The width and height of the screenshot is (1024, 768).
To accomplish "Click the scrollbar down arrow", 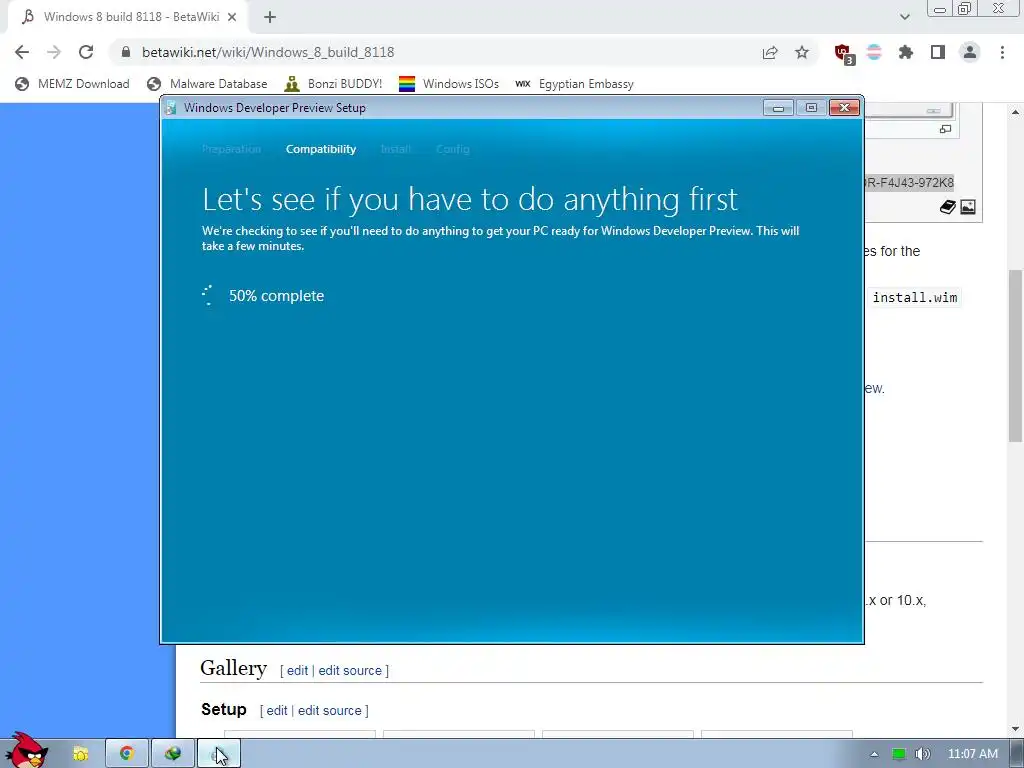I will tap(1016, 729).
